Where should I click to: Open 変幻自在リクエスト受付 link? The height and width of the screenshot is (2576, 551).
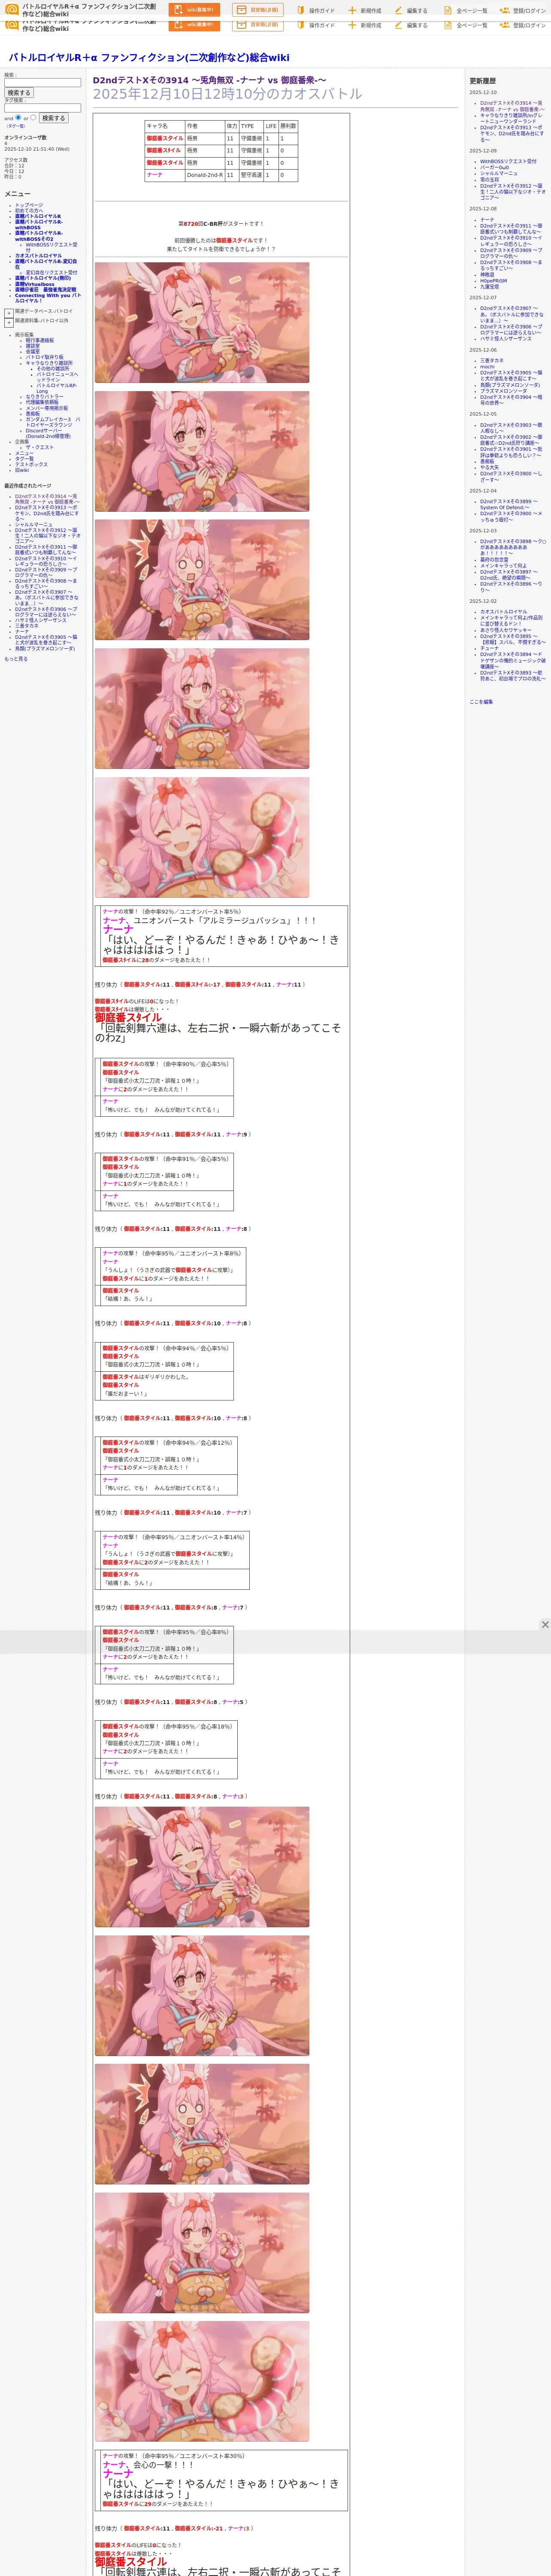[x=51, y=272]
